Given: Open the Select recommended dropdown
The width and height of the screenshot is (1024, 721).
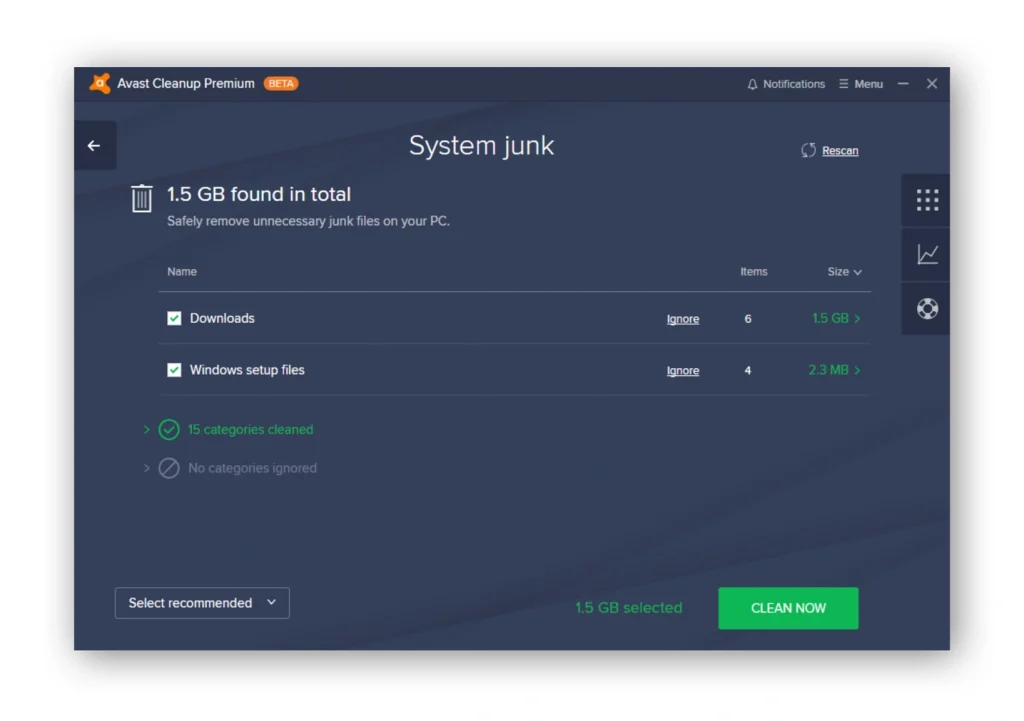Looking at the screenshot, I should [x=202, y=603].
